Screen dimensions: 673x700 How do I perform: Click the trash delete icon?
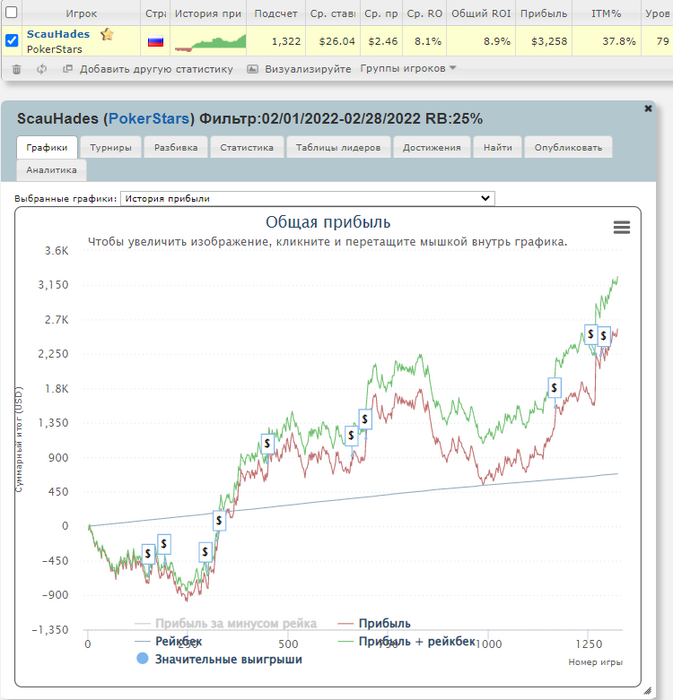point(17,69)
